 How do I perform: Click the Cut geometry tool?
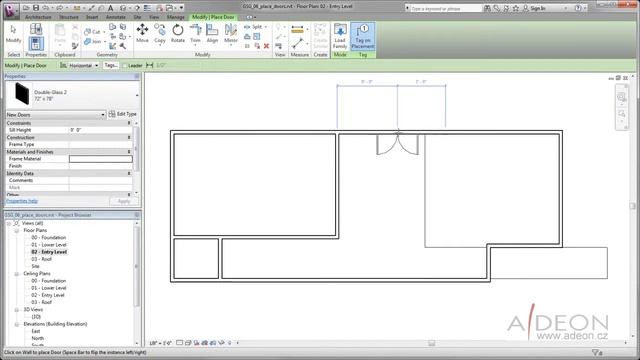(93, 31)
